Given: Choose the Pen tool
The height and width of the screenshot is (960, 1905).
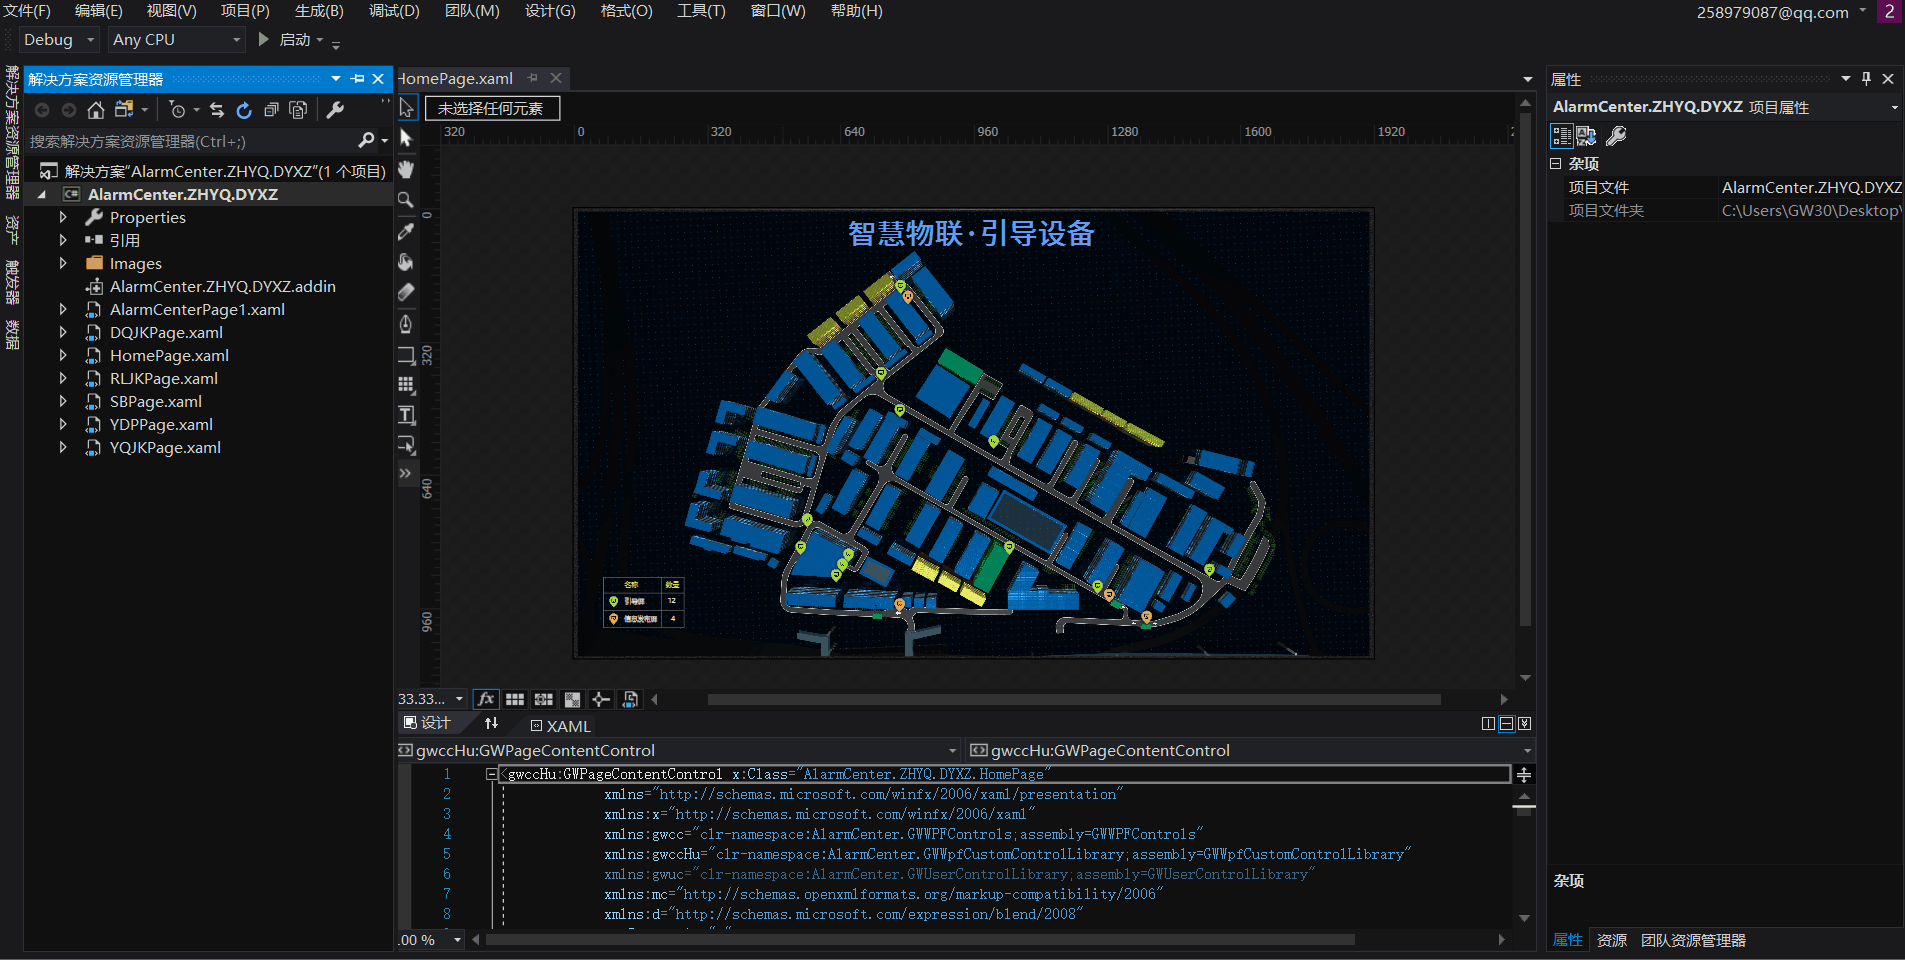Looking at the screenshot, I should pyautogui.click(x=406, y=324).
